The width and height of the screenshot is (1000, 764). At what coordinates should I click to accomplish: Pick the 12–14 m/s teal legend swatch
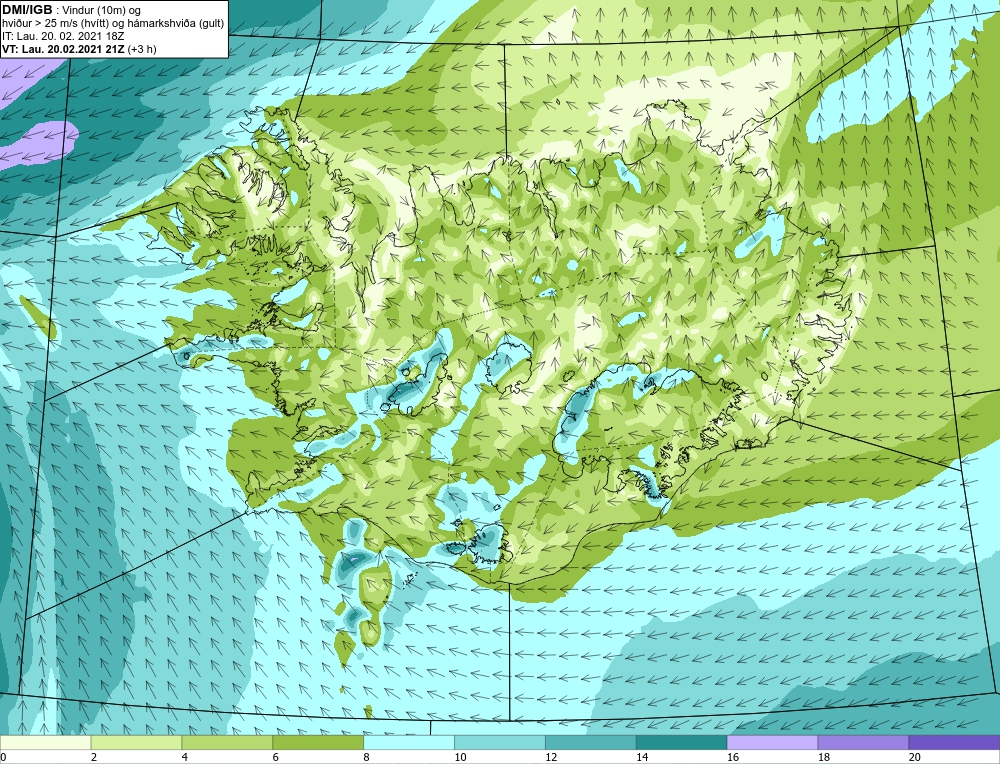tap(591, 742)
